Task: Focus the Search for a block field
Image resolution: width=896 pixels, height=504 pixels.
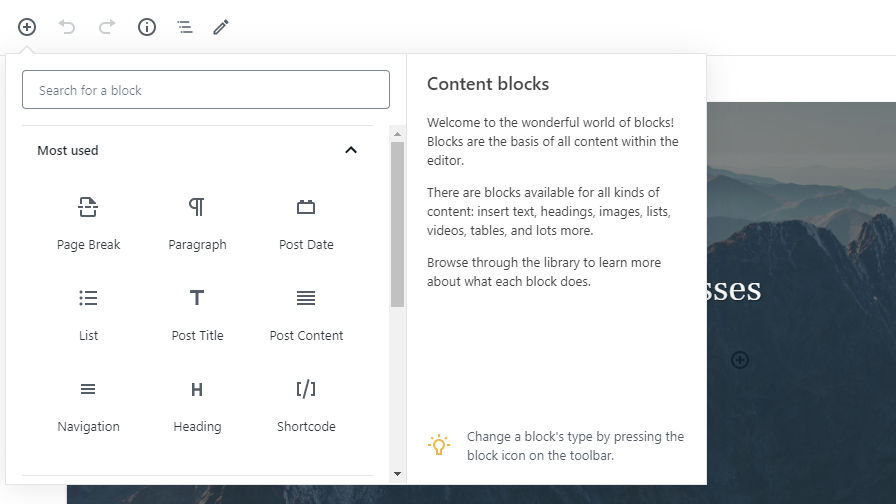Action: (x=206, y=90)
